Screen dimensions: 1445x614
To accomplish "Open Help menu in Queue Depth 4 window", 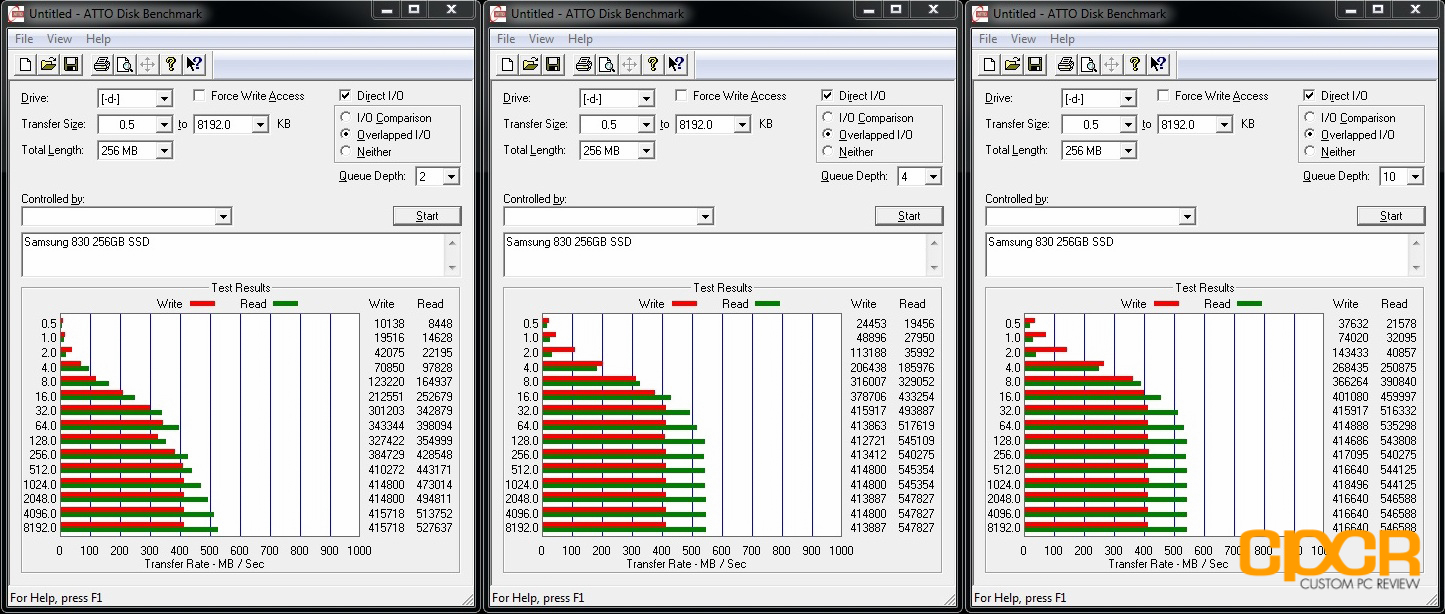I will pyautogui.click(x=580, y=39).
